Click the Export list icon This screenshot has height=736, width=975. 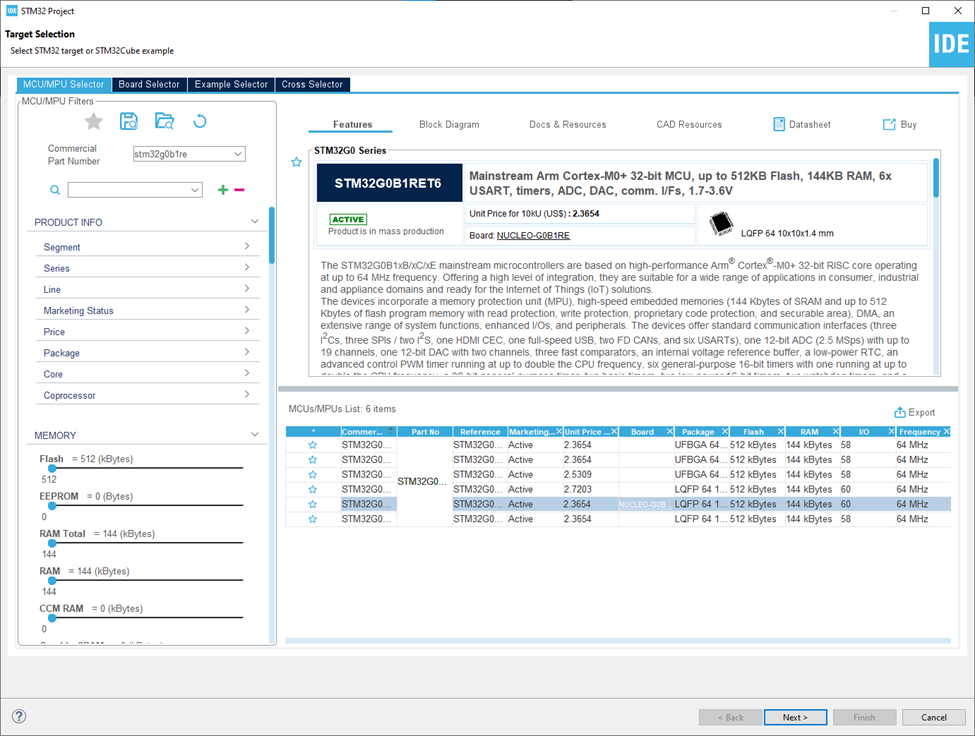coord(900,412)
